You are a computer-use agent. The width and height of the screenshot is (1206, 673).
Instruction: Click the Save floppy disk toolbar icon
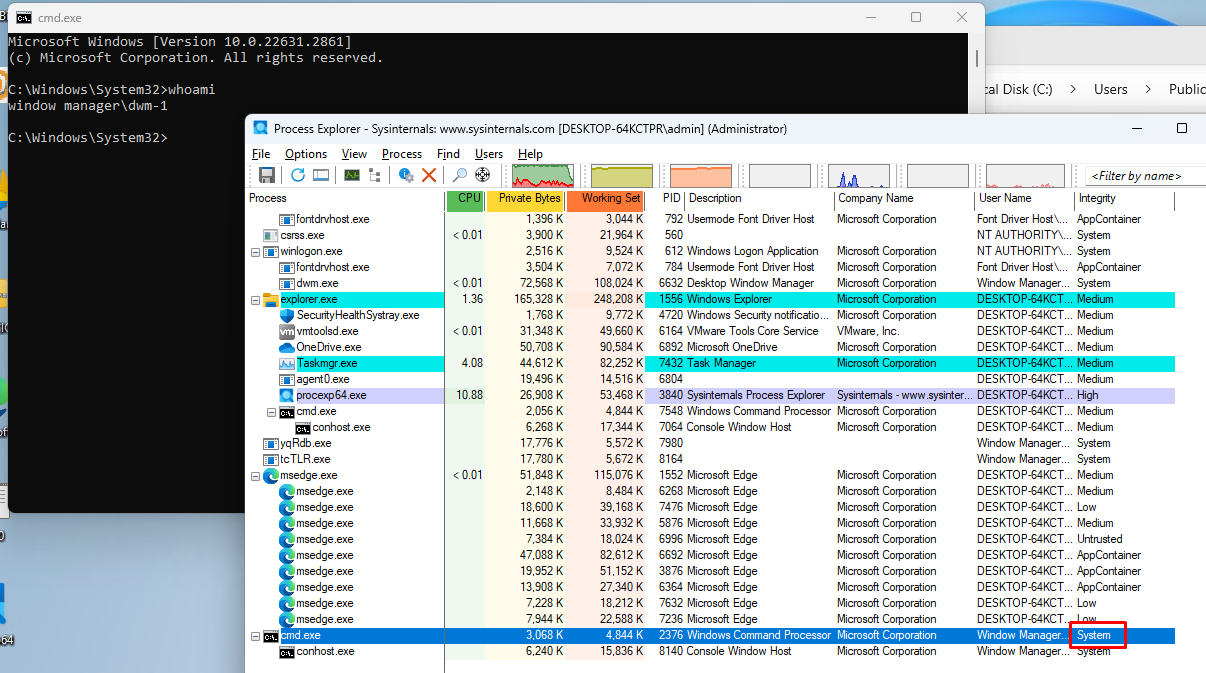[x=267, y=175]
